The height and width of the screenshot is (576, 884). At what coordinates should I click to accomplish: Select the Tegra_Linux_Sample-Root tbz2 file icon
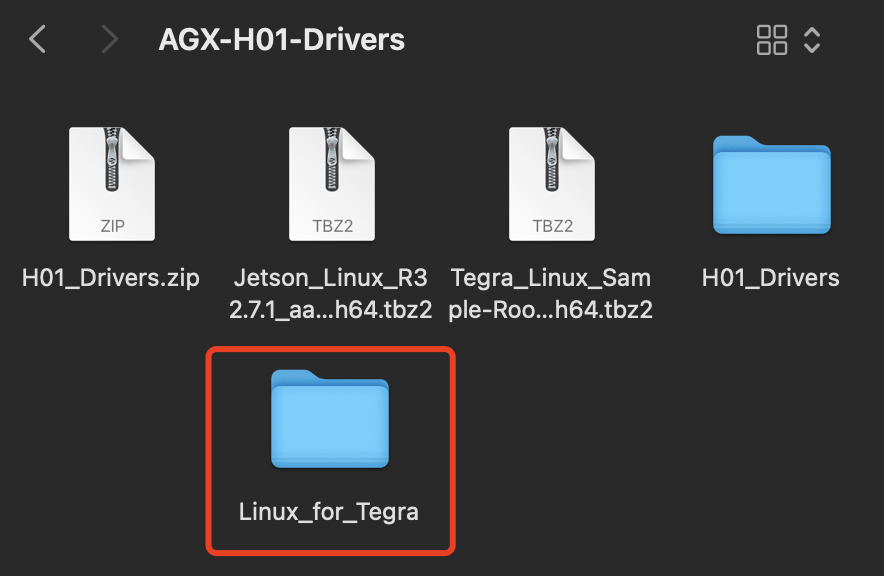[x=551, y=184]
